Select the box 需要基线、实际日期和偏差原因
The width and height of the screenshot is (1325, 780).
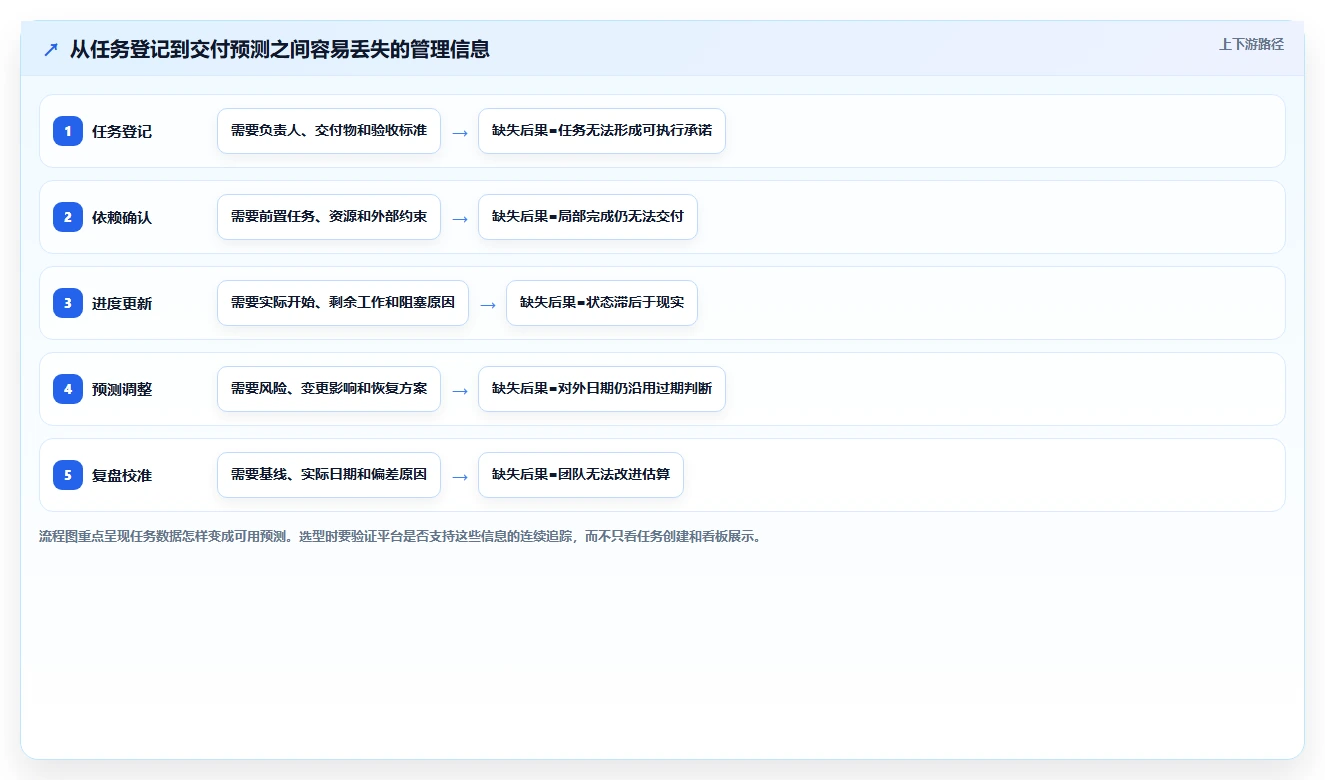point(329,475)
